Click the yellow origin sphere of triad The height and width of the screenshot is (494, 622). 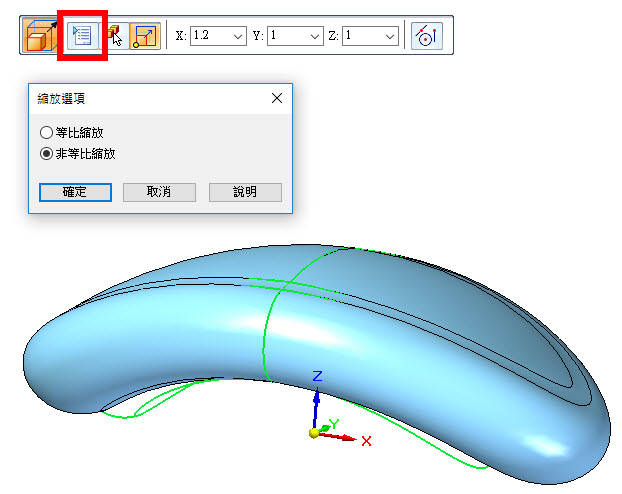click(x=314, y=433)
